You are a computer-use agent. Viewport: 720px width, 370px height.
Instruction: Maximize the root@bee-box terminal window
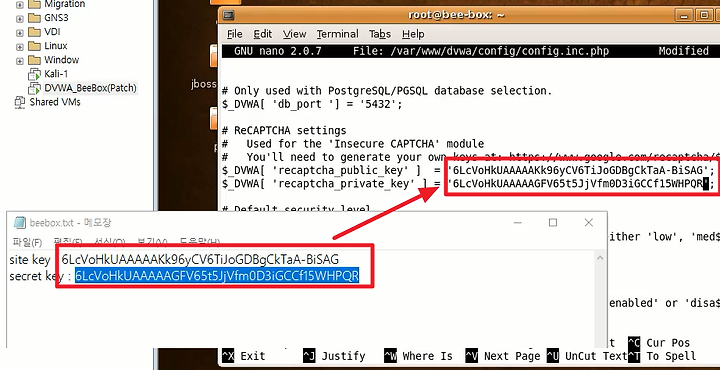(704, 15)
